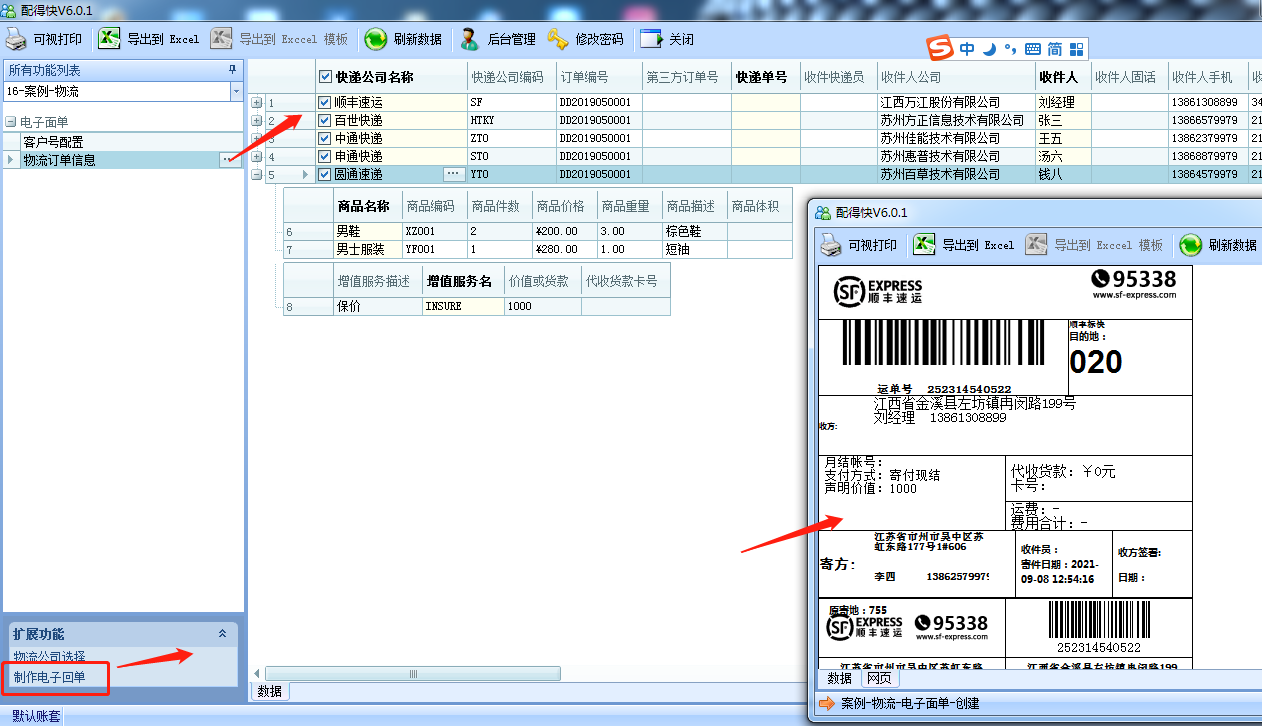
Task: Uncheck the 顺丰速运 row checkbox
Action: click(324, 102)
